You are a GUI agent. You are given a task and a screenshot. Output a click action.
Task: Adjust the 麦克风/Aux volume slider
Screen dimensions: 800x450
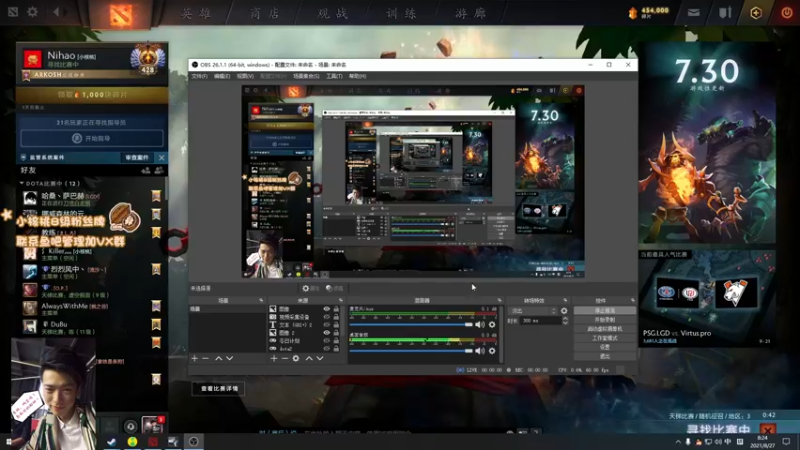tap(411, 324)
